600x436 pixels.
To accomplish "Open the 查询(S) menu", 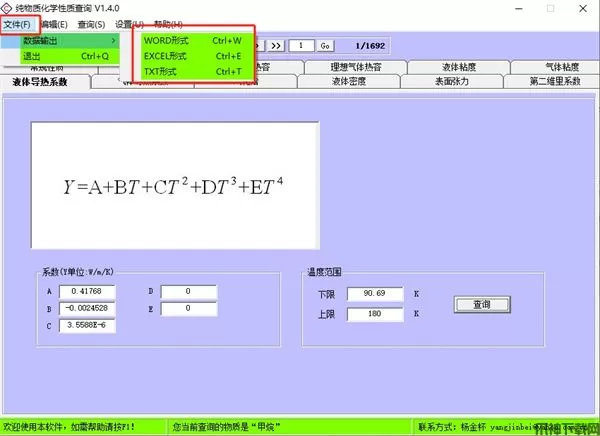I will 91,23.
